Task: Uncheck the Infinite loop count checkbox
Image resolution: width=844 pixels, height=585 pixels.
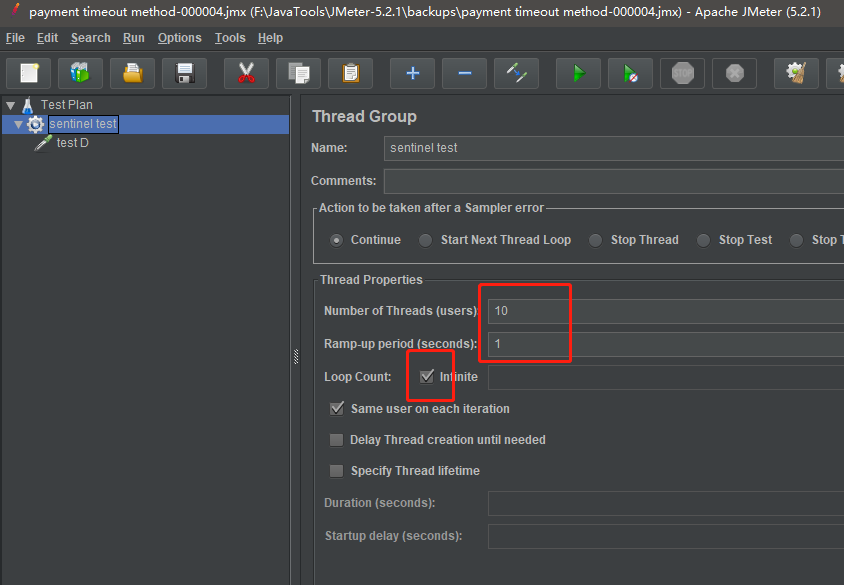Action: coord(427,376)
